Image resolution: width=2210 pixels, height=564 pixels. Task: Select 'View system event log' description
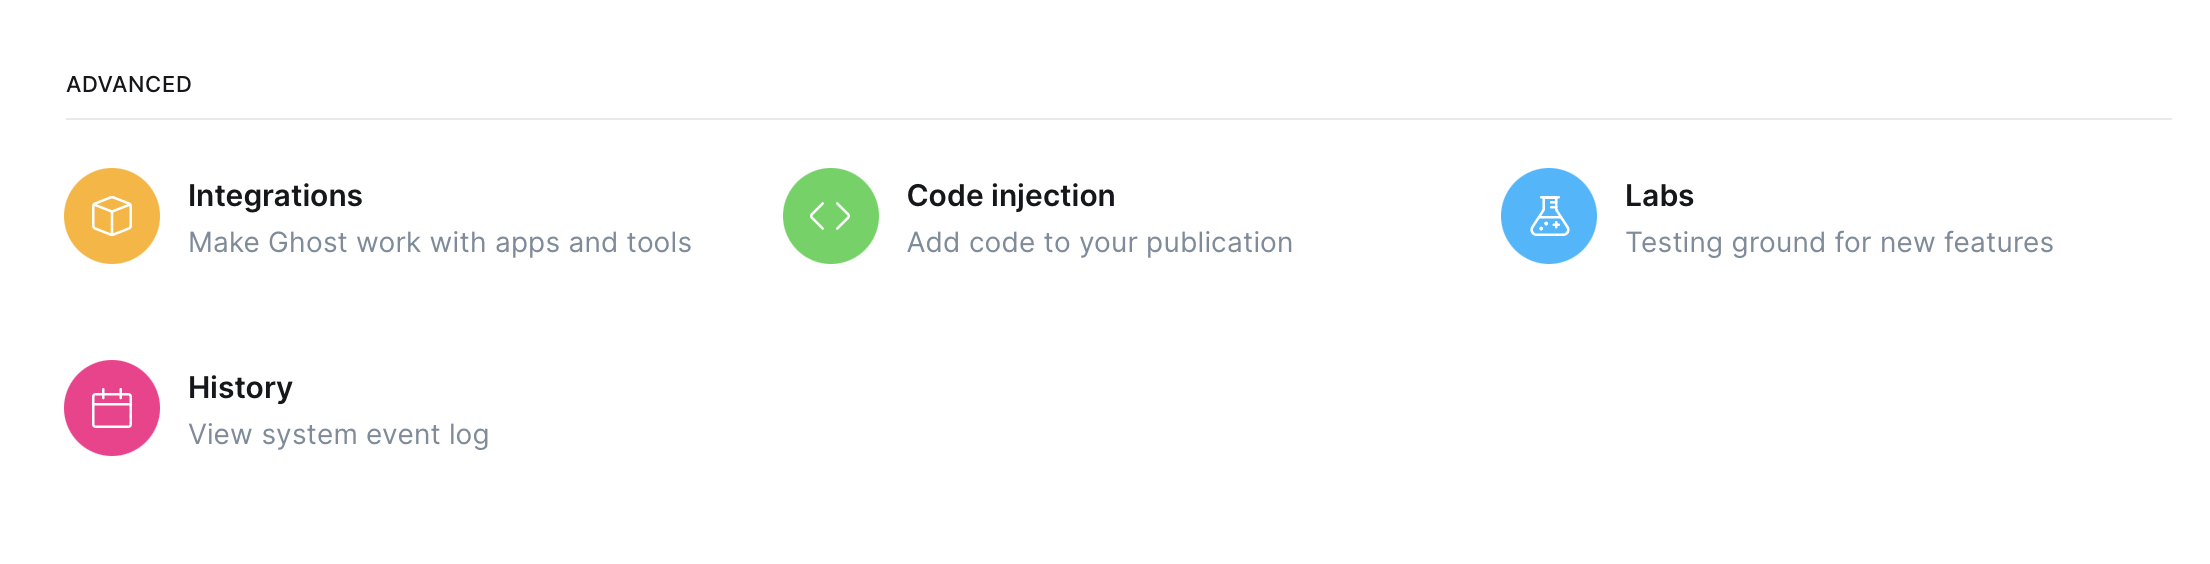click(x=338, y=435)
